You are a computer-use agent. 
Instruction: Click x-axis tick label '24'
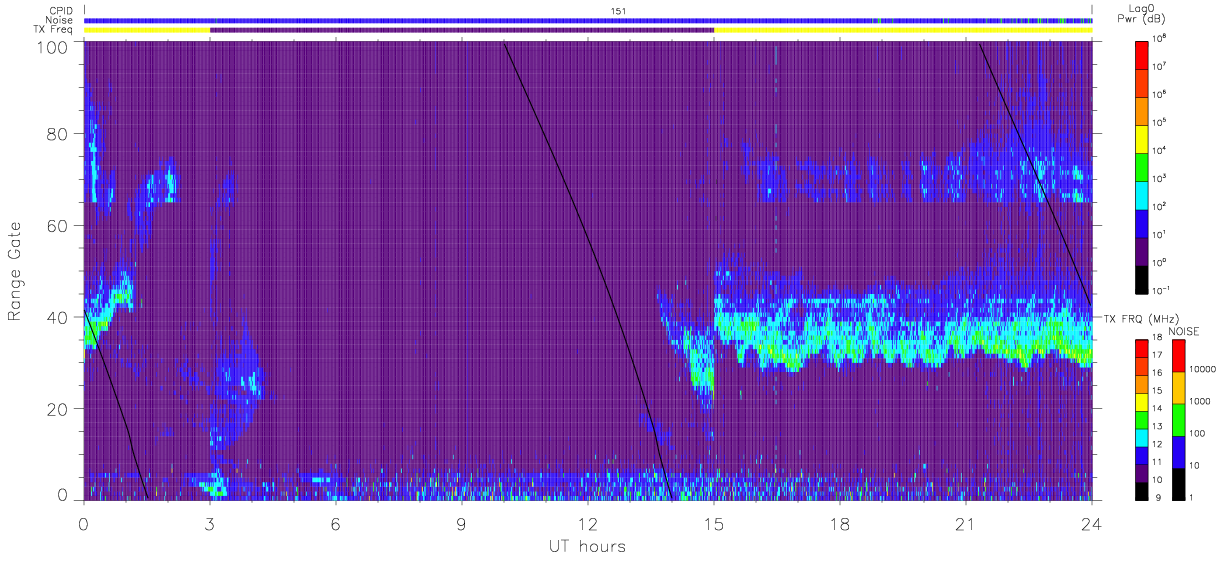(x=1091, y=523)
